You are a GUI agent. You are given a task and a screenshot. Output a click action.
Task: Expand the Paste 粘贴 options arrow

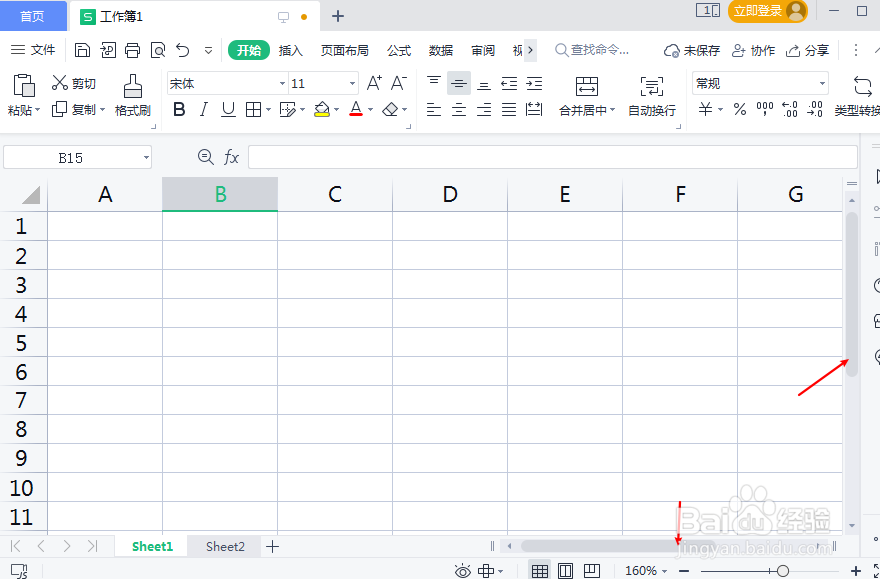pyautogui.click(x=38, y=110)
